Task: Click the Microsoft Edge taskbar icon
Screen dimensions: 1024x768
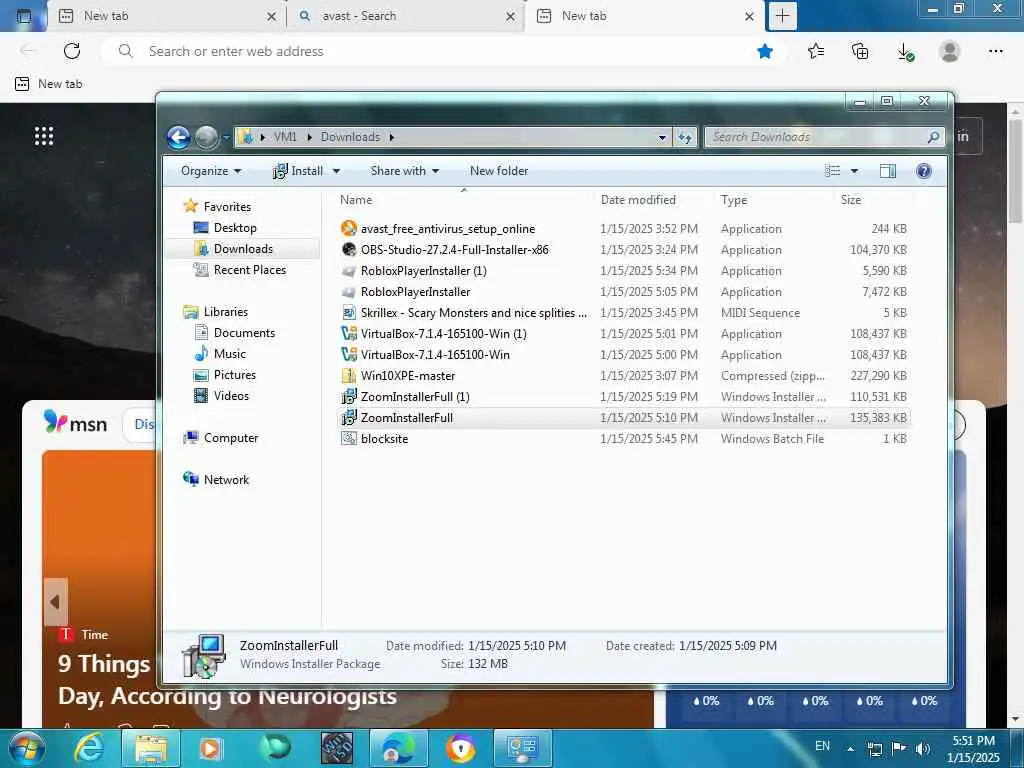Action: (x=398, y=748)
